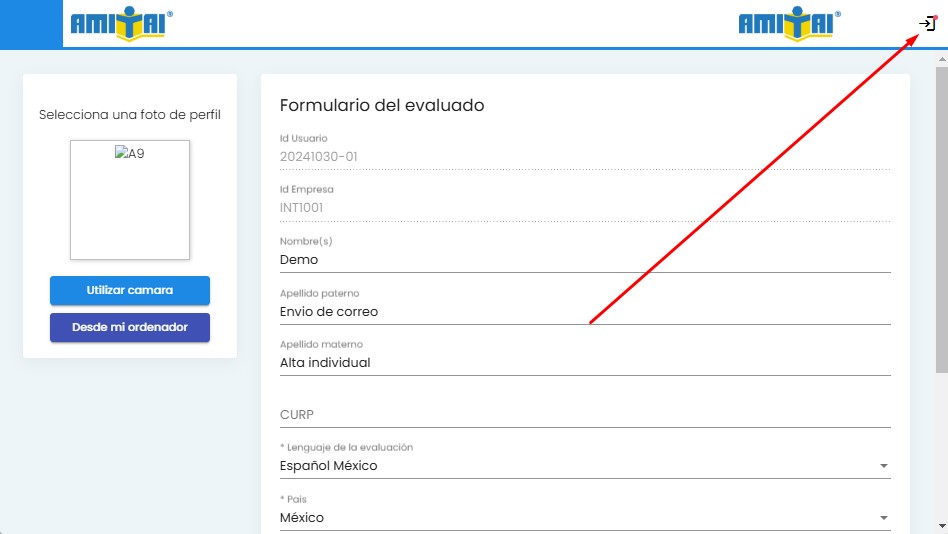Click the A9 profile photo placeholder
The height and width of the screenshot is (534, 948).
pos(130,200)
